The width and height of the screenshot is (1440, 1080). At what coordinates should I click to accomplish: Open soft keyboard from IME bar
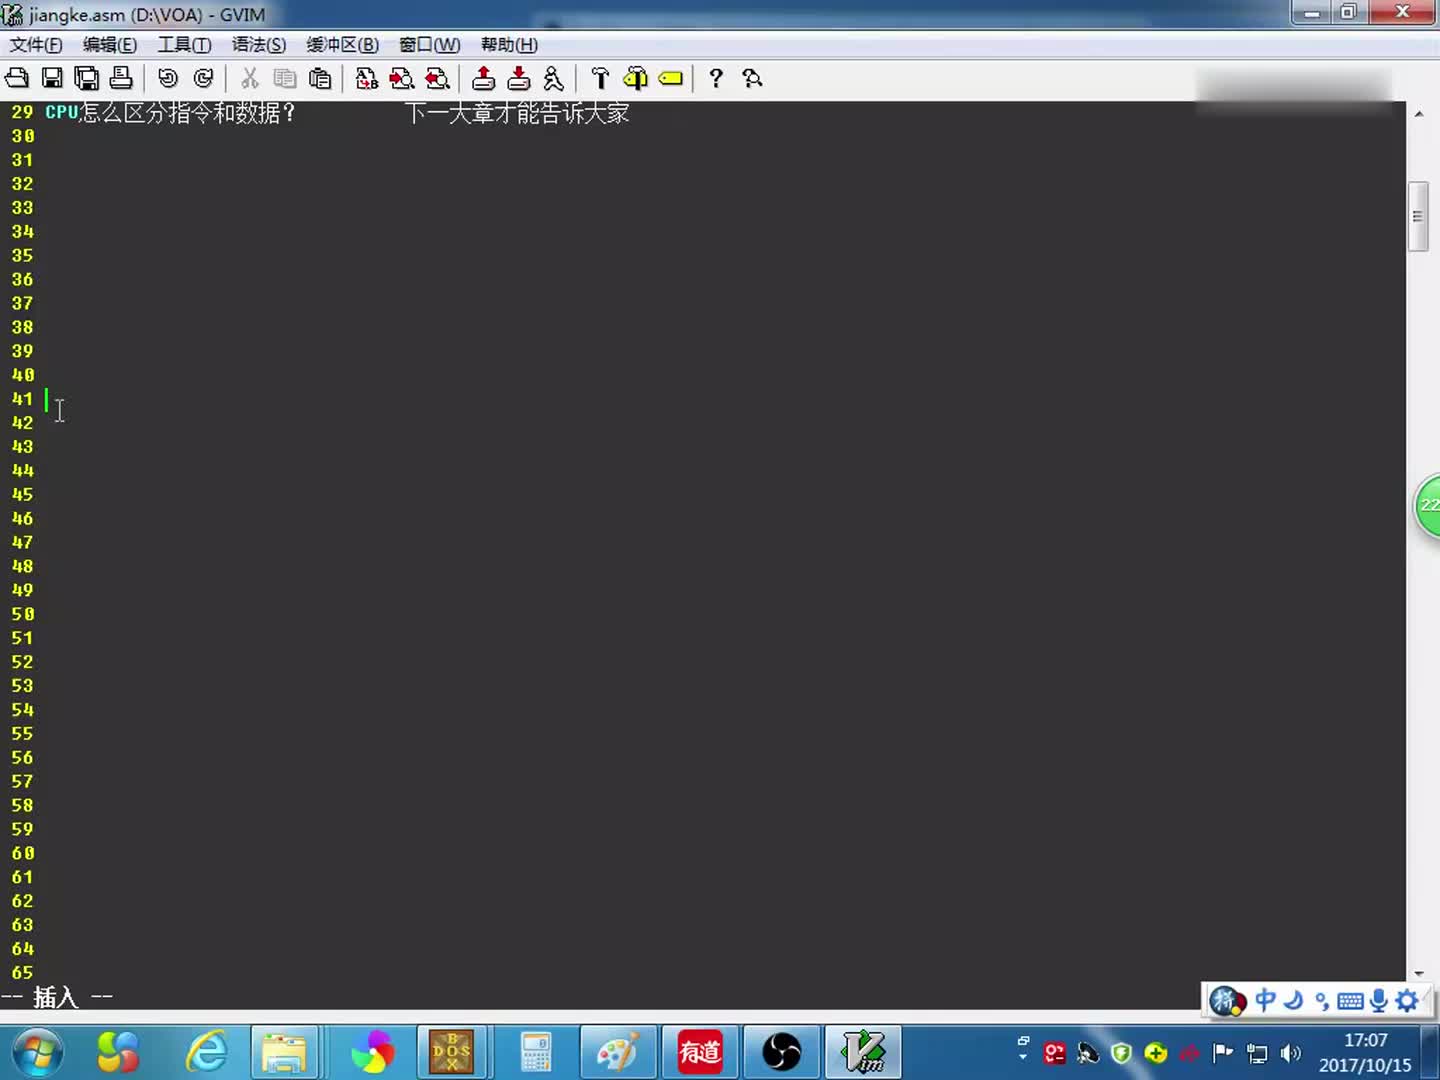1350,1000
